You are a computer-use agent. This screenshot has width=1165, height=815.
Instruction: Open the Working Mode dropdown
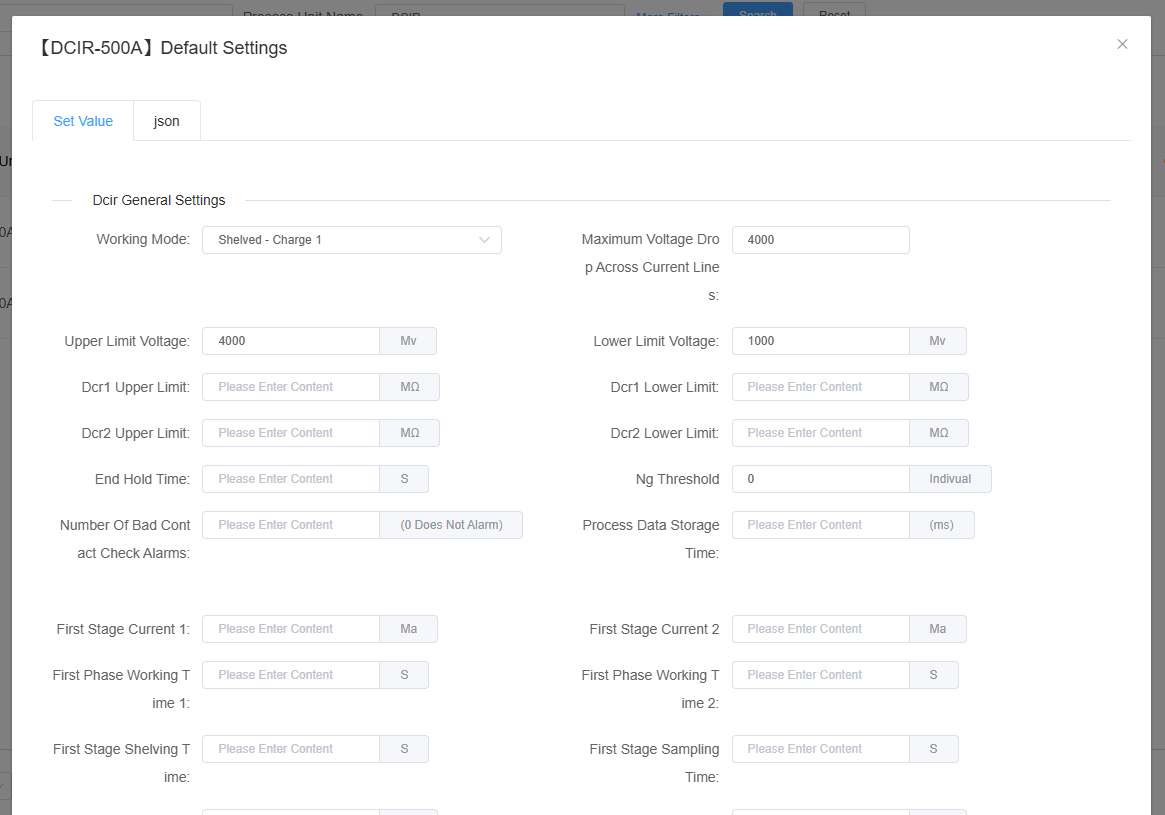pos(351,240)
